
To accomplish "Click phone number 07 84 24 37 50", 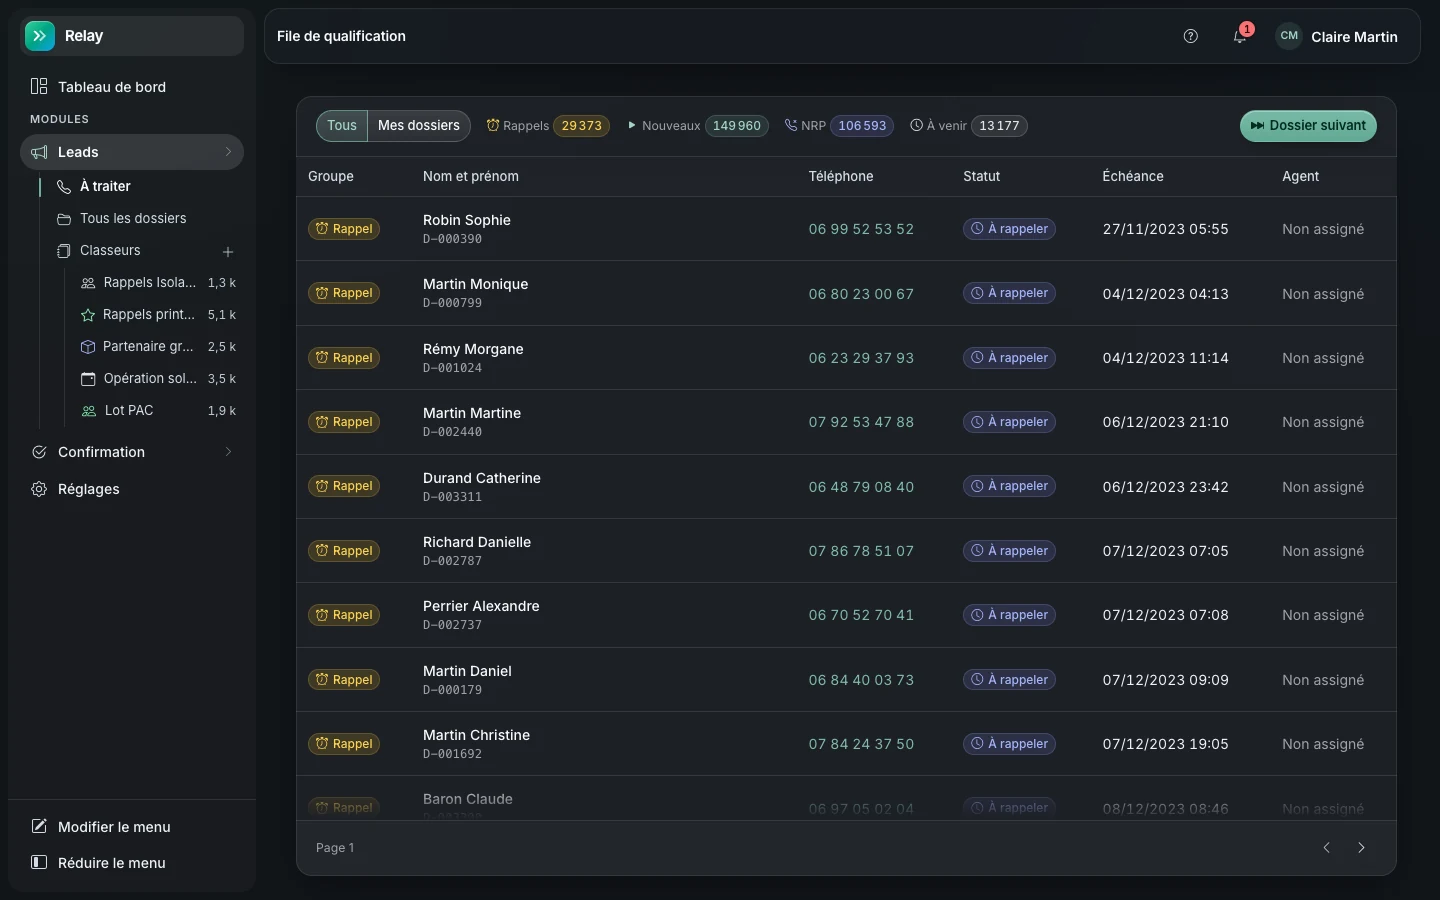I will (861, 744).
